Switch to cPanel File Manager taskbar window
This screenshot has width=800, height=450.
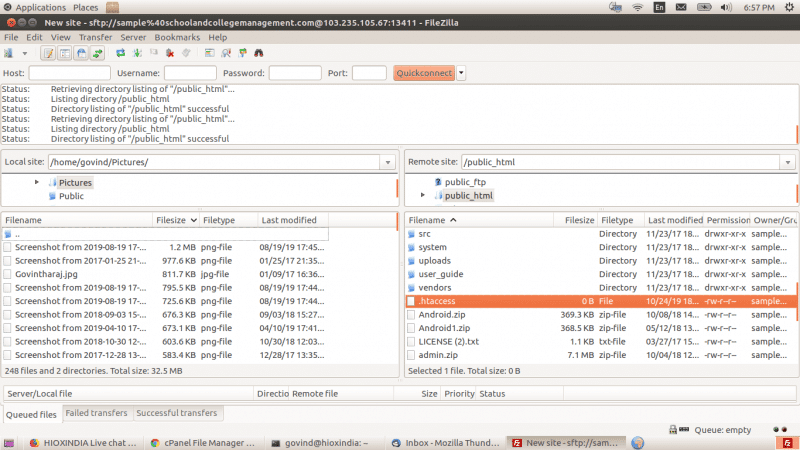pos(203,443)
